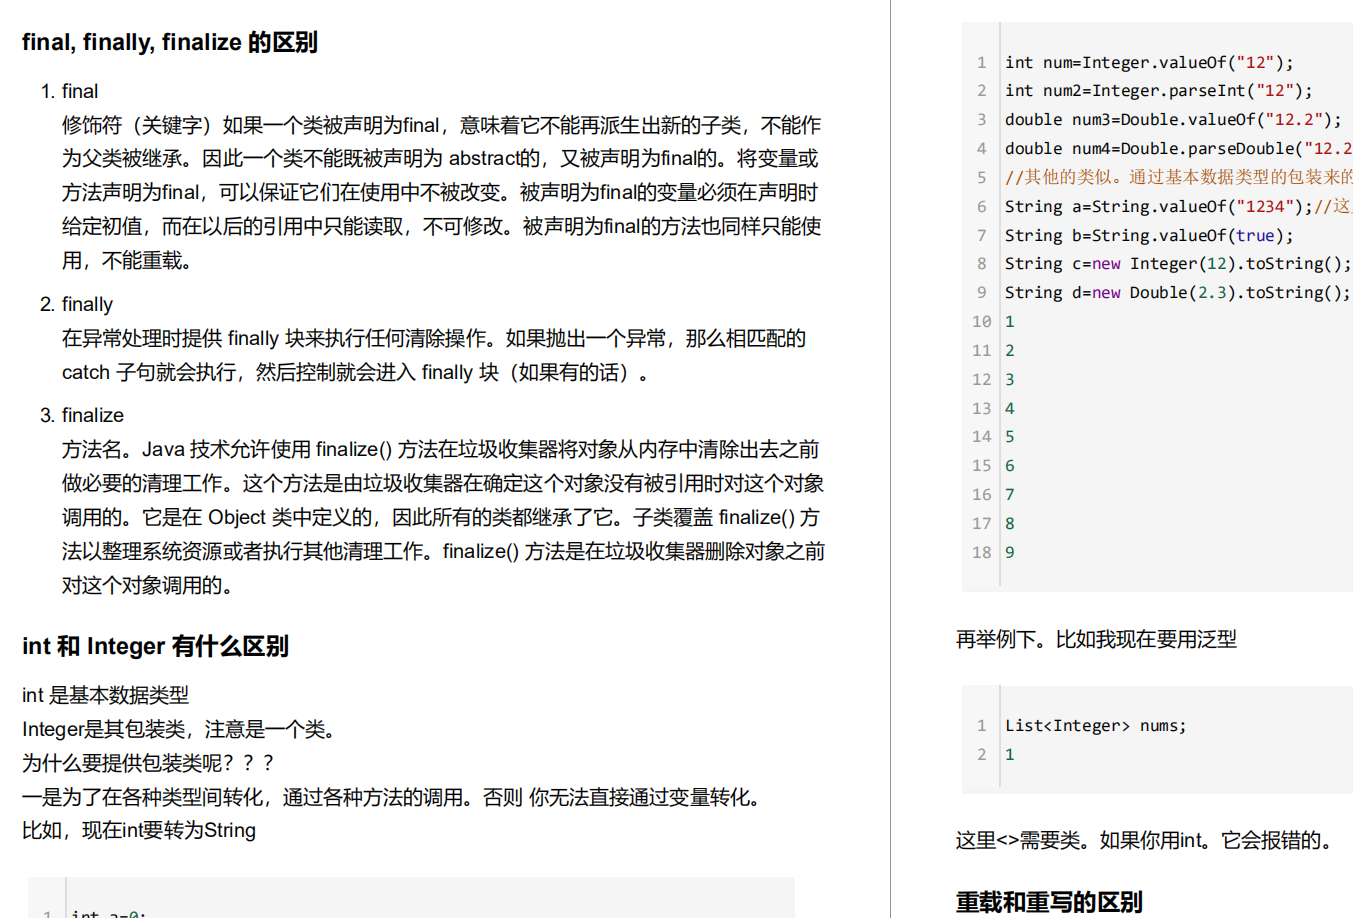Screen dimensions: 1353x918
Task: Click code line 'new Integer(12).toString()'
Action: [1178, 264]
